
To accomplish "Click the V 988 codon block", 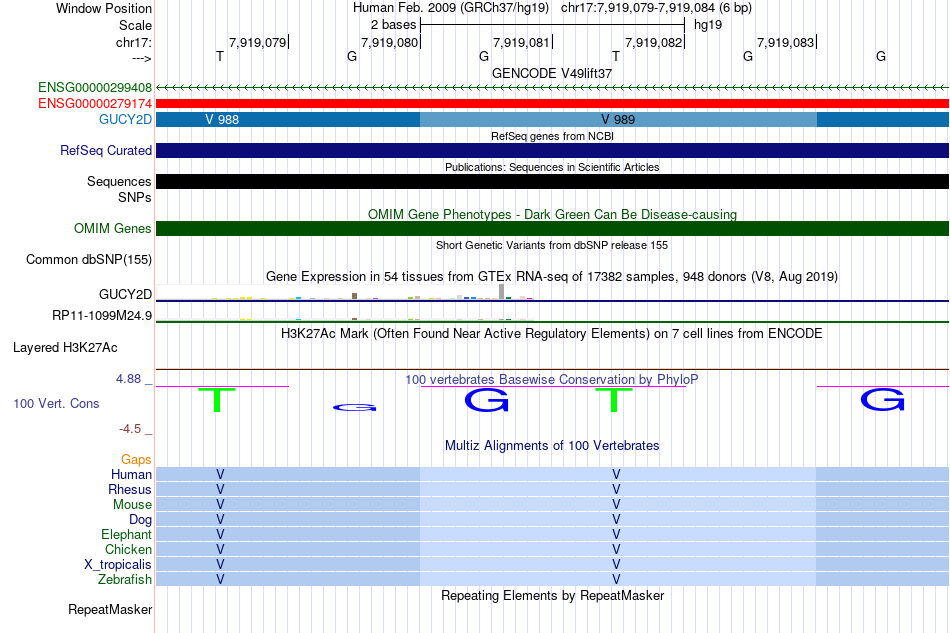I will [x=288, y=119].
